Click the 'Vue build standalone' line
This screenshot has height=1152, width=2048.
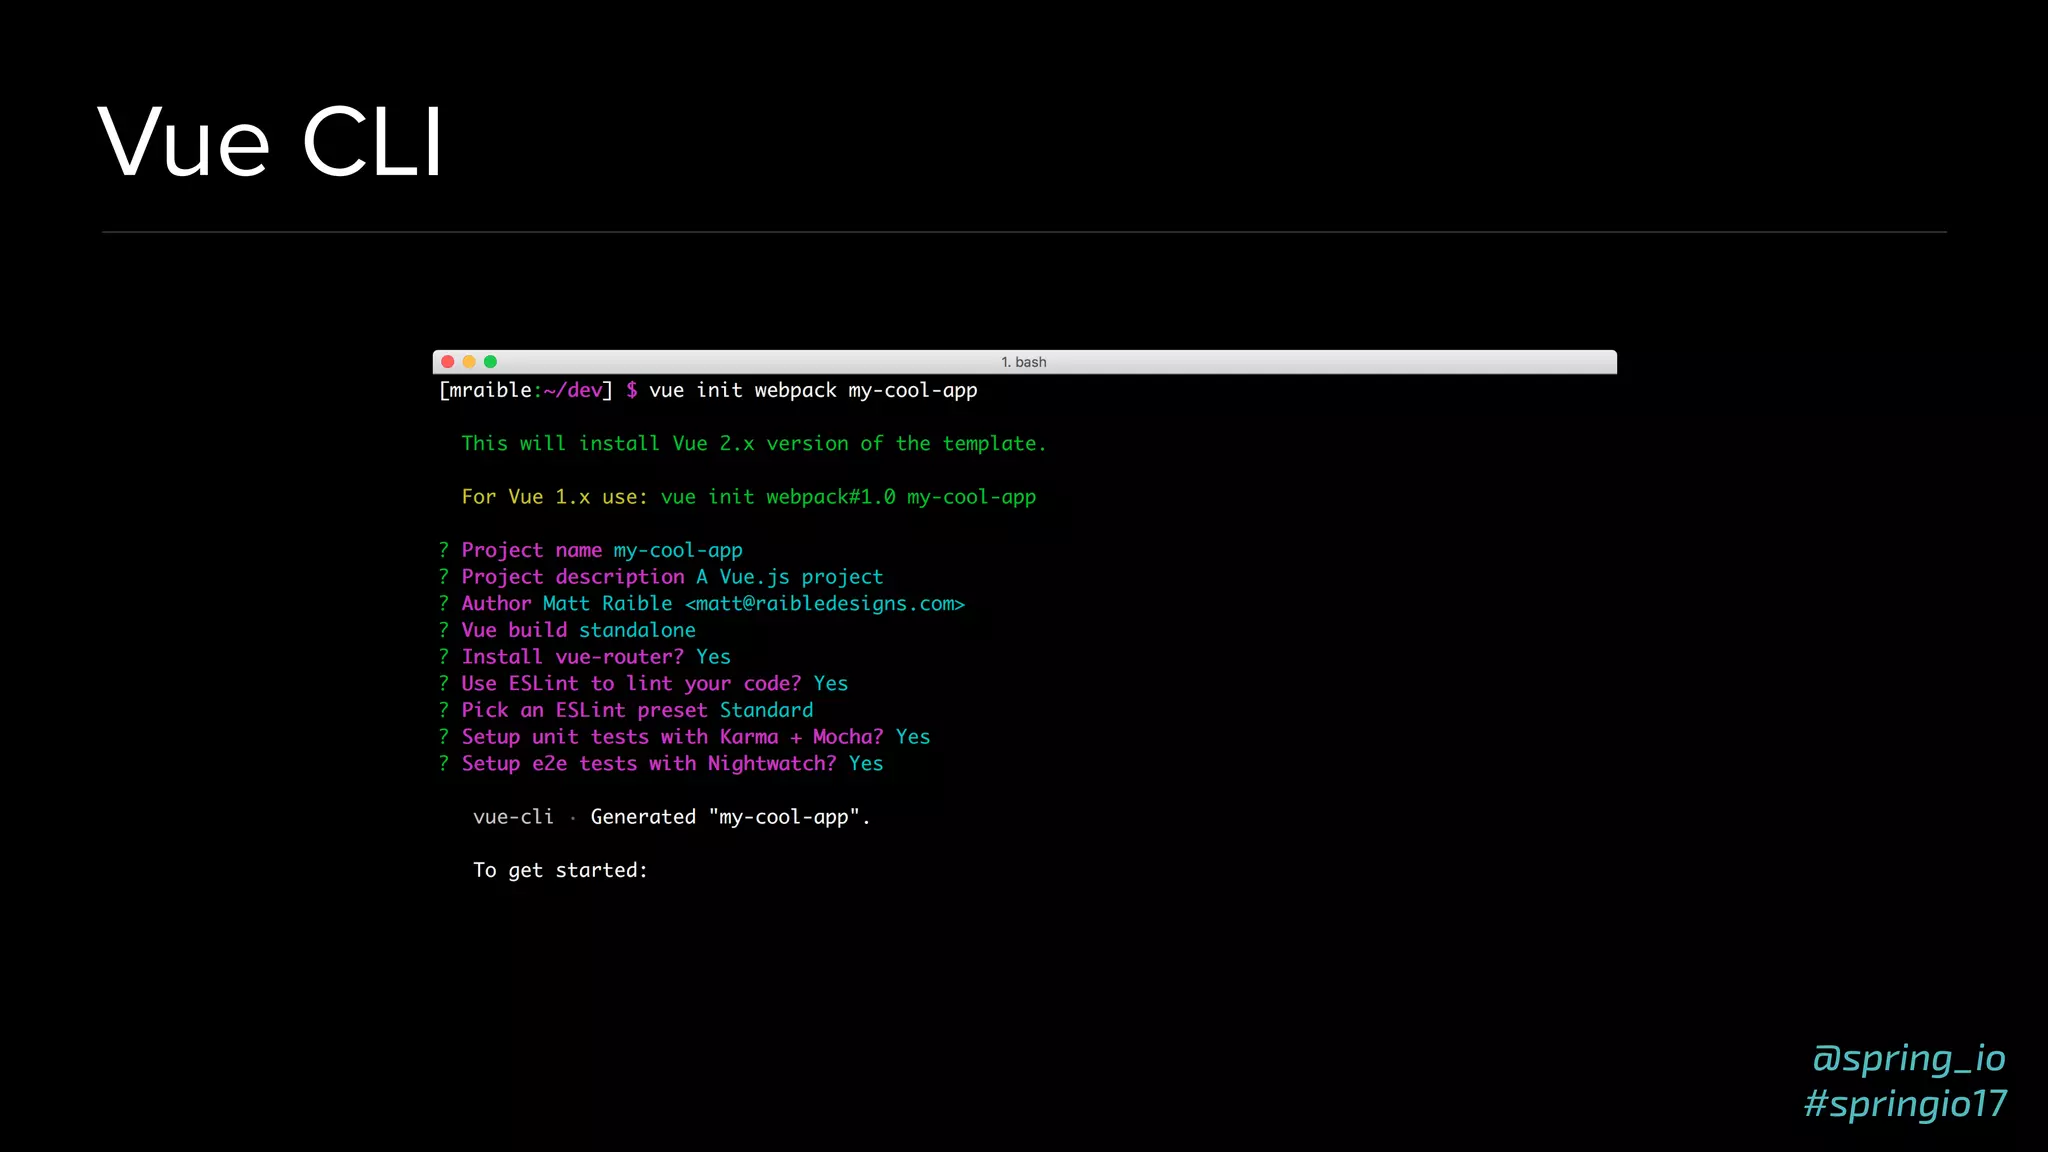pyautogui.click(x=578, y=631)
